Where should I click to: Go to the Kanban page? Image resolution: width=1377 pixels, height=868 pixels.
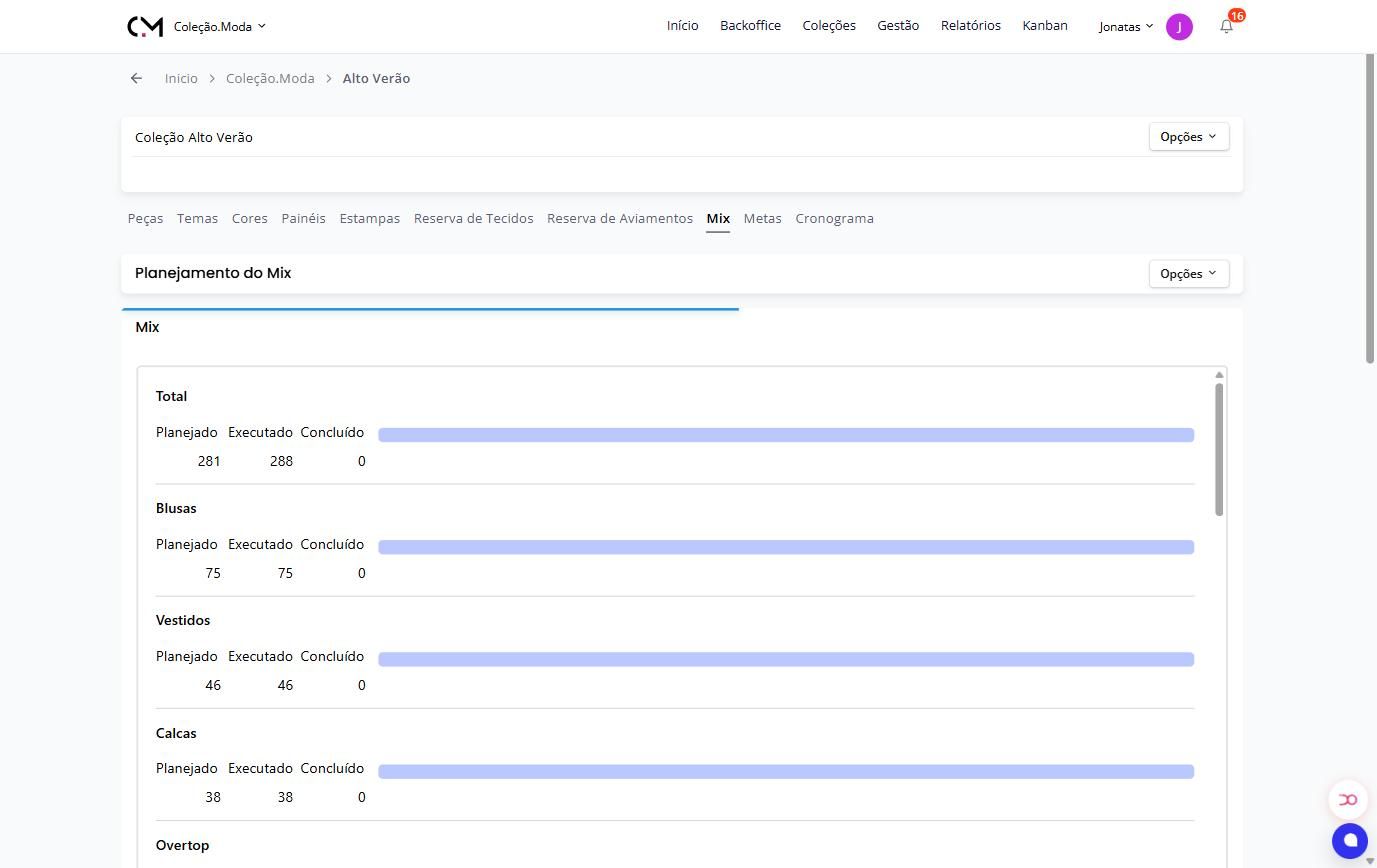(x=1045, y=26)
